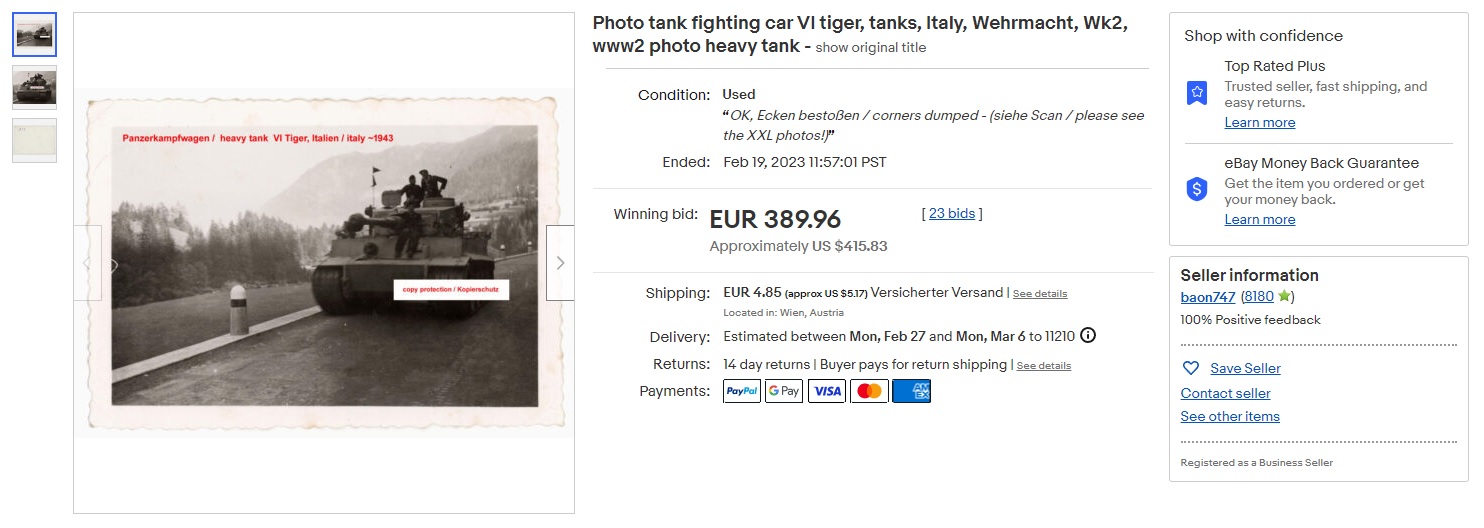Click Contact seller link
Viewport: 1484px width, 528px height.
pos(1225,393)
